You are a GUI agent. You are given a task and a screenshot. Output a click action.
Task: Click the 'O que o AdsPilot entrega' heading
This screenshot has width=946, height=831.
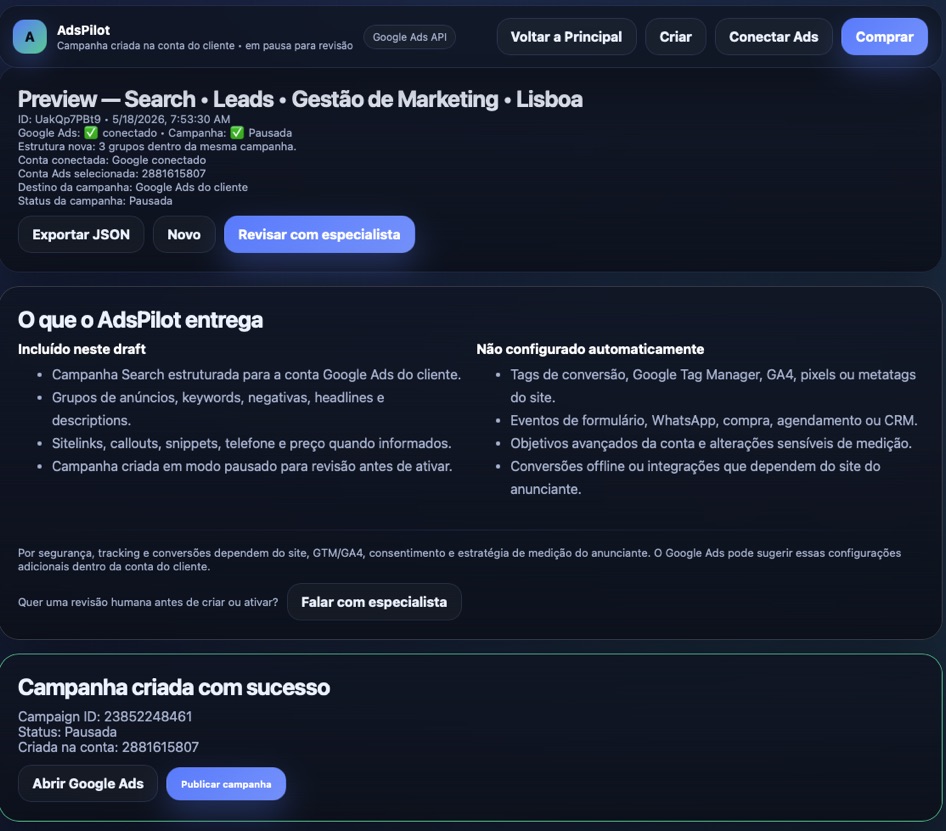coord(140,320)
